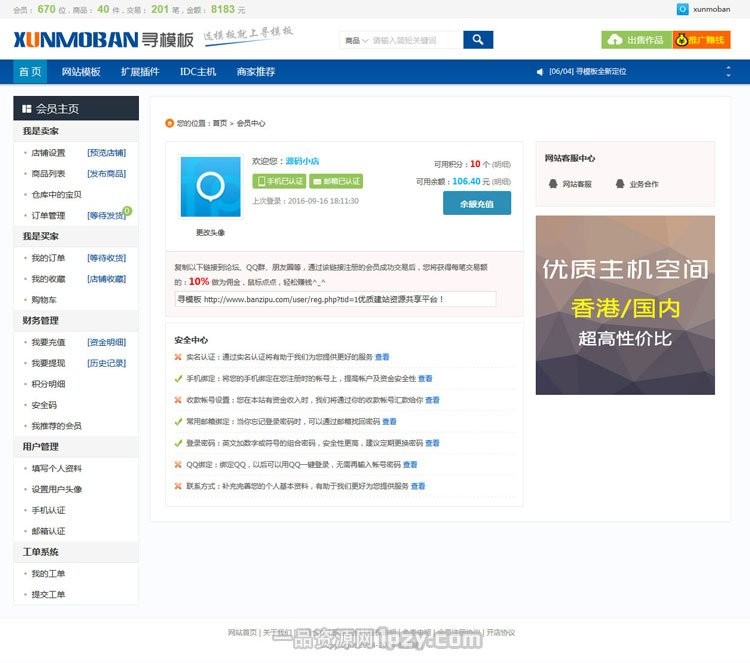Open 订单管理 in the sidebar
This screenshot has height=663, width=750.
(x=48, y=216)
